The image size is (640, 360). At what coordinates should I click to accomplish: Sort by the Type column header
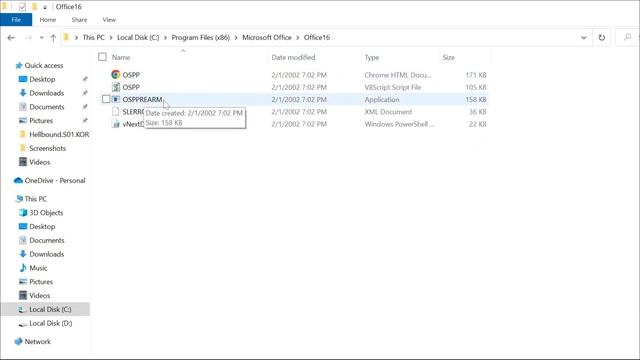371,58
